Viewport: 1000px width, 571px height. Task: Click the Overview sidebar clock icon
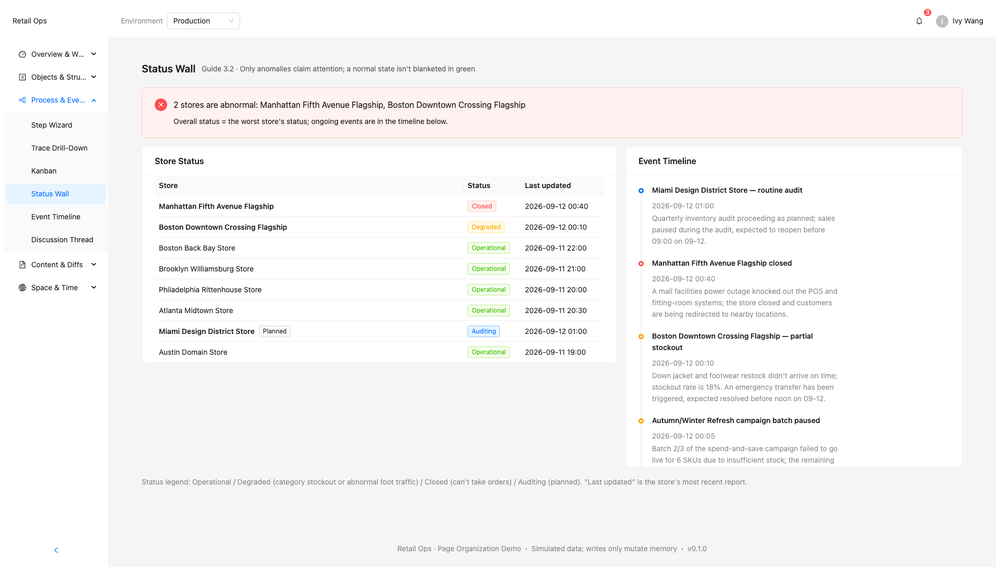tap(22, 54)
